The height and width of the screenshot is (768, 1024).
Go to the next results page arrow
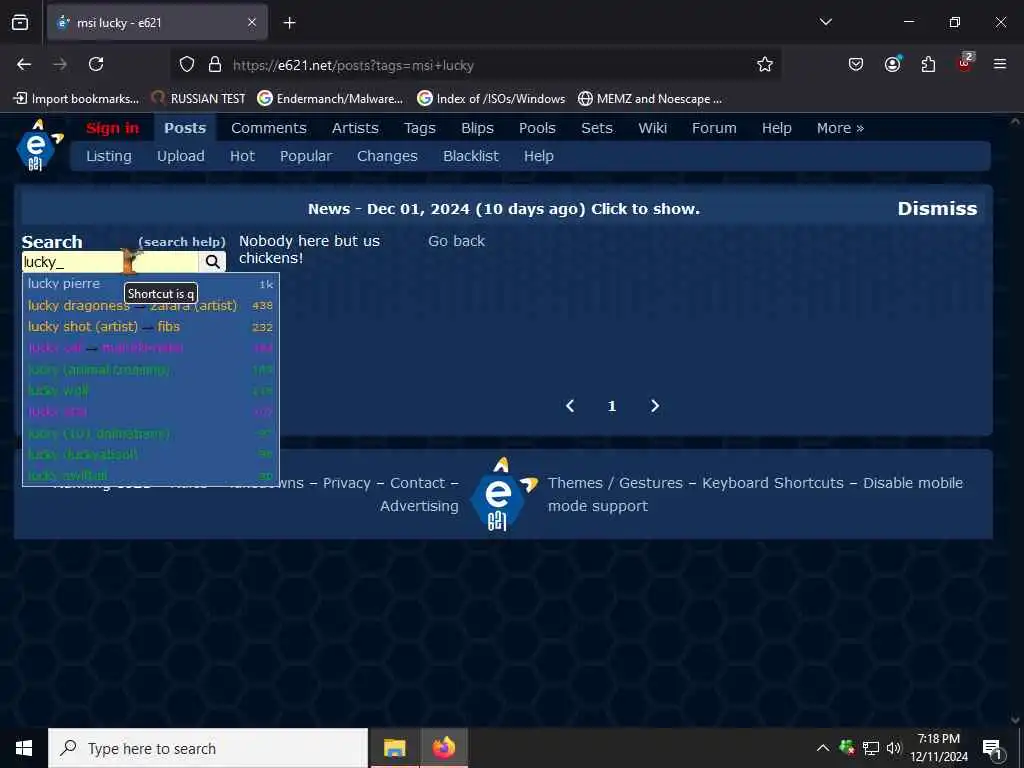(655, 406)
